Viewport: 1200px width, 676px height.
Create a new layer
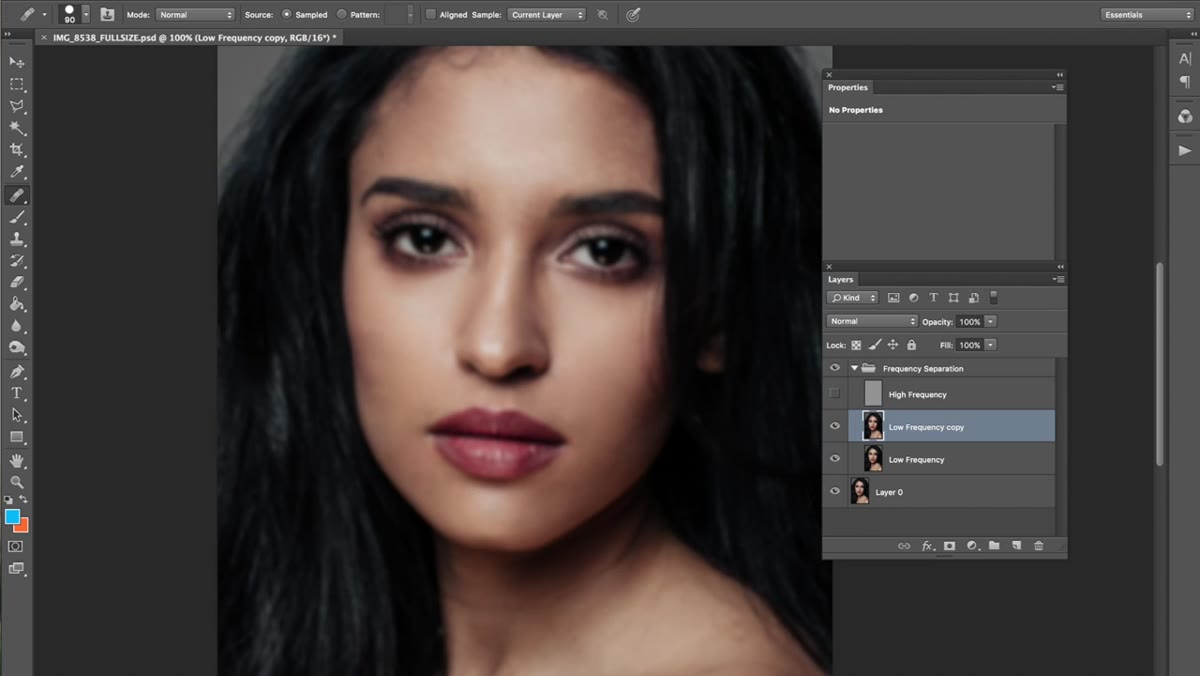(x=1016, y=546)
